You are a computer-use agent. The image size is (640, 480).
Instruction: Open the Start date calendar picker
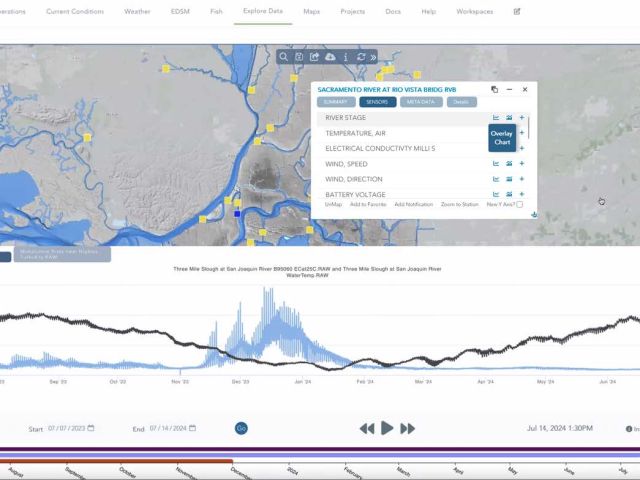[91, 428]
